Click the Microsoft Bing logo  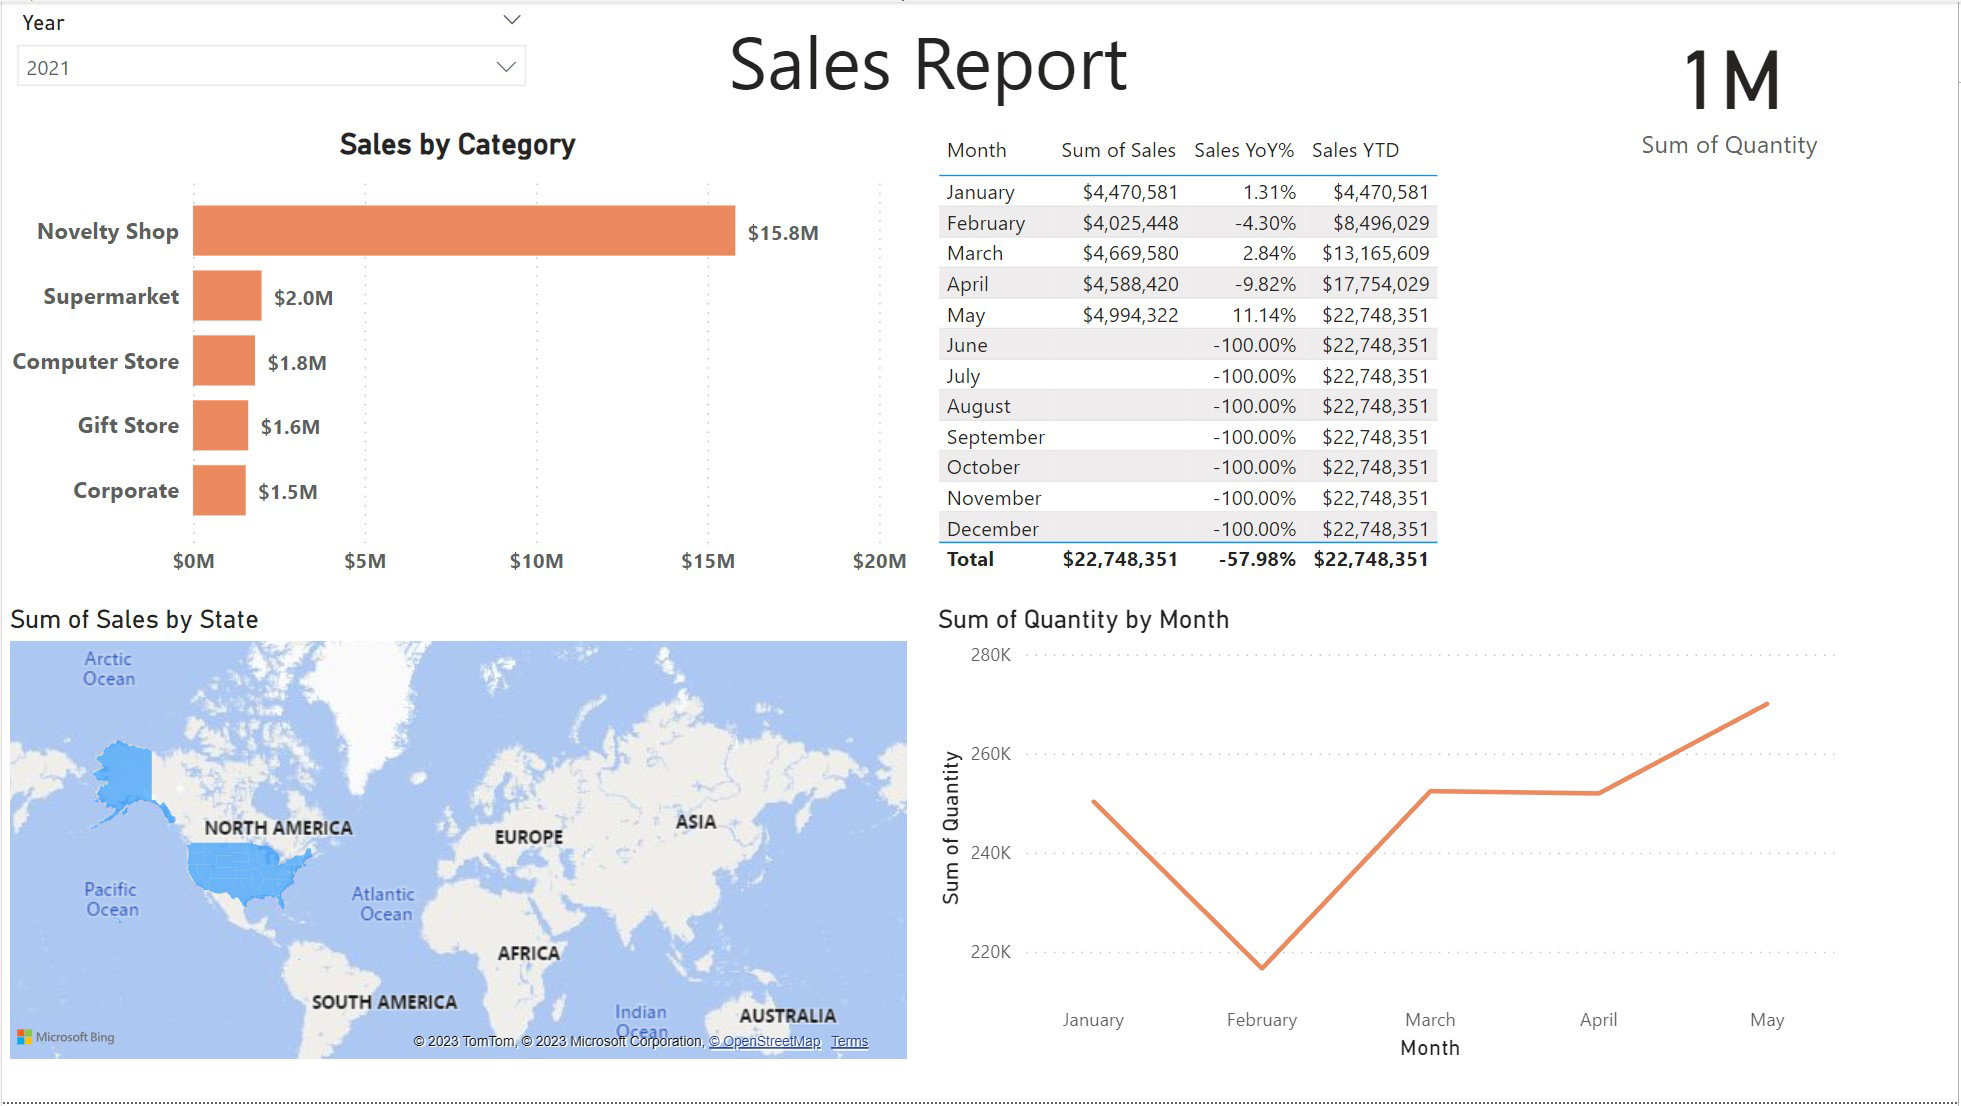(x=66, y=1037)
